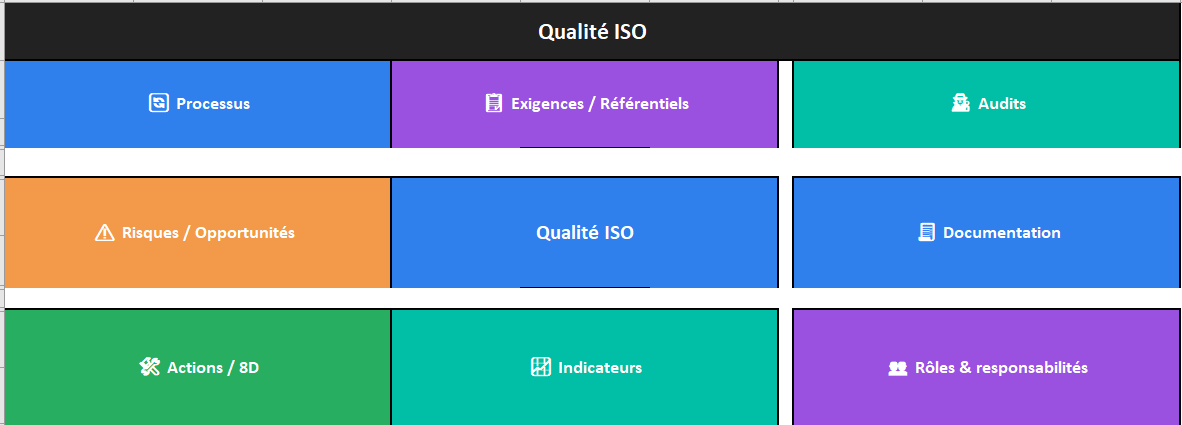Open Exigences / Référentiels text link
The image size is (1182, 425).
coord(599,103)
